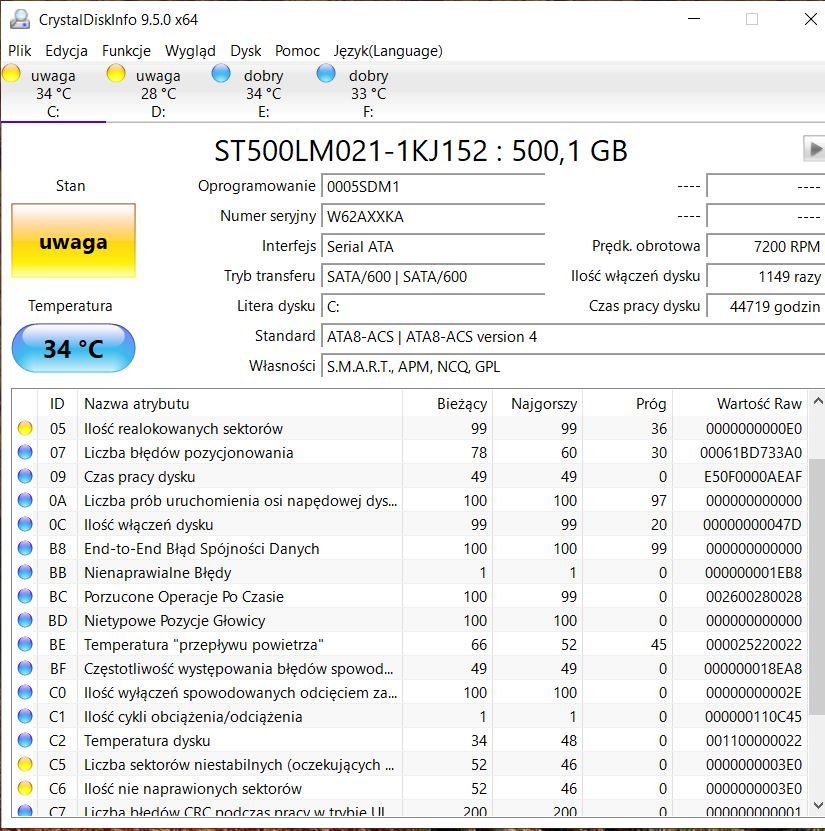
Task: Minimize the CrystalDiskInfo window
Action: coord(694,19)
